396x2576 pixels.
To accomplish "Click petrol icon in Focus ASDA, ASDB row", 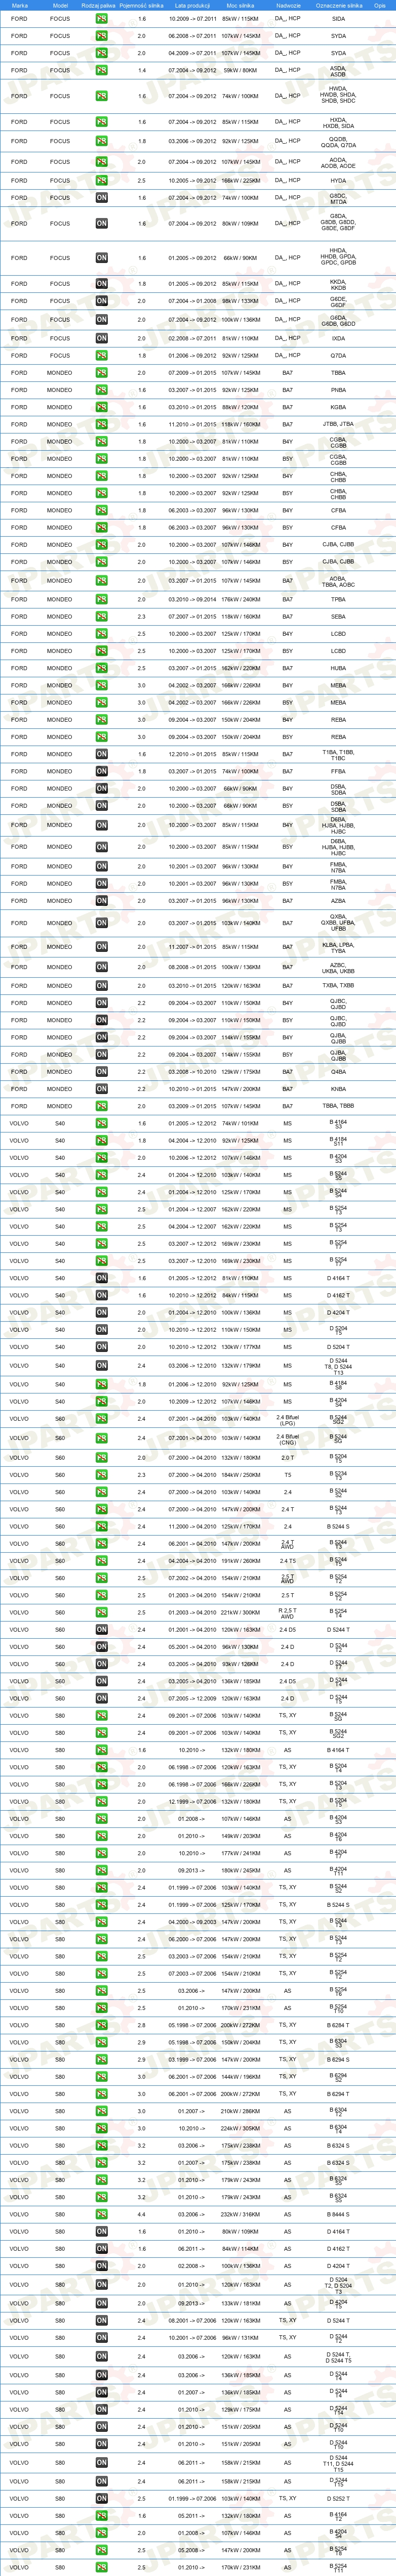I will pos(101,71).
